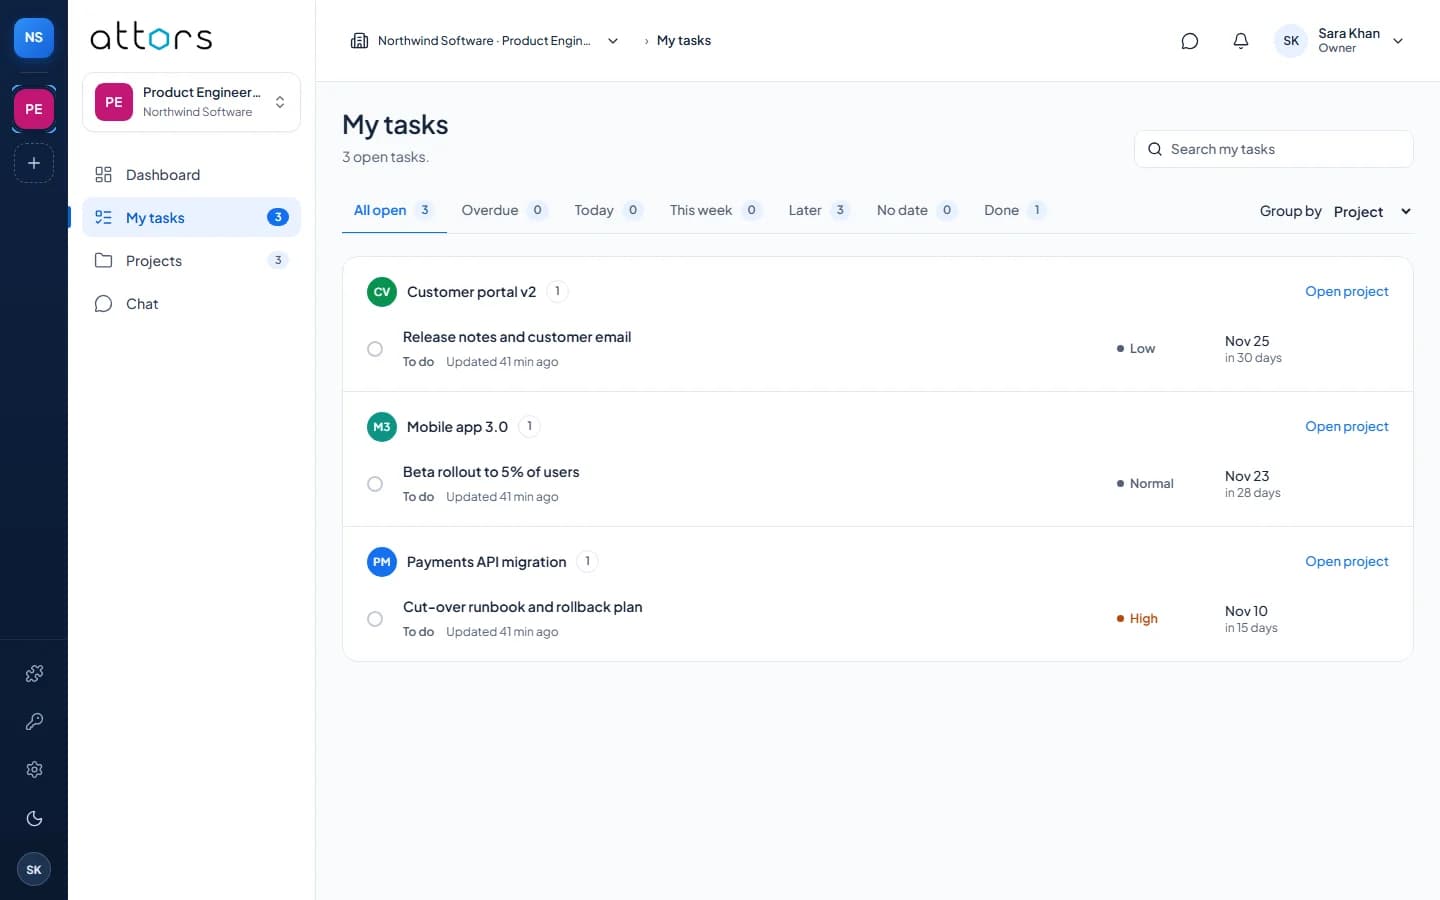Click the attors logo

(x=151, y=38)
